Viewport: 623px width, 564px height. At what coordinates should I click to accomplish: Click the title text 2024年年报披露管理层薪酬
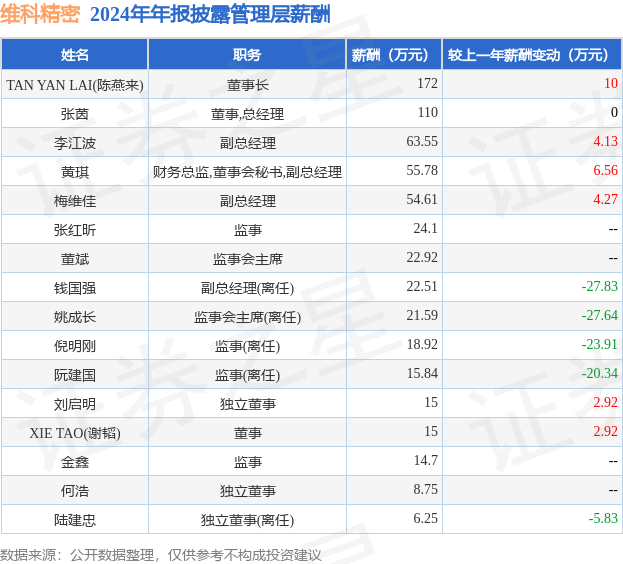(210, 15)
